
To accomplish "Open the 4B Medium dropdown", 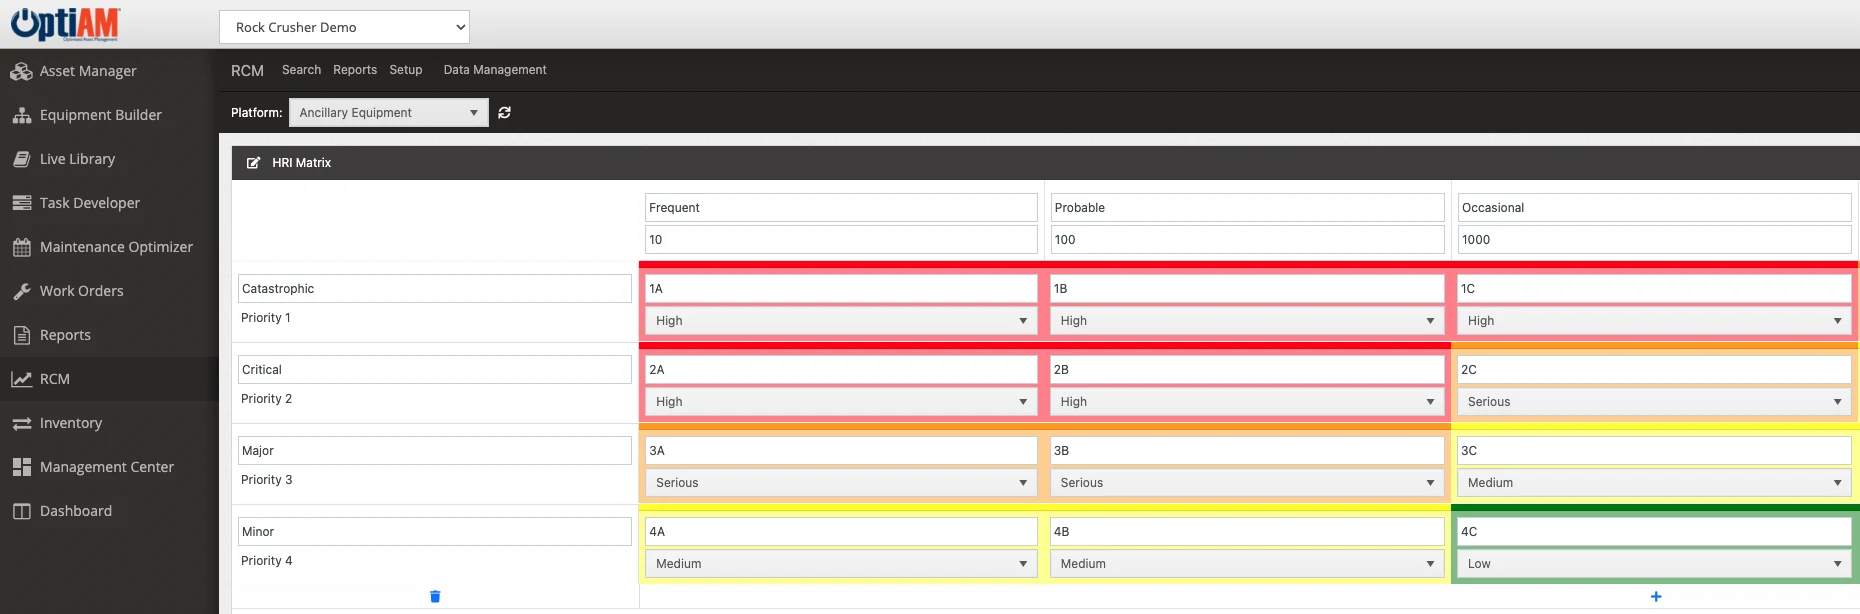I will 1247,564.
